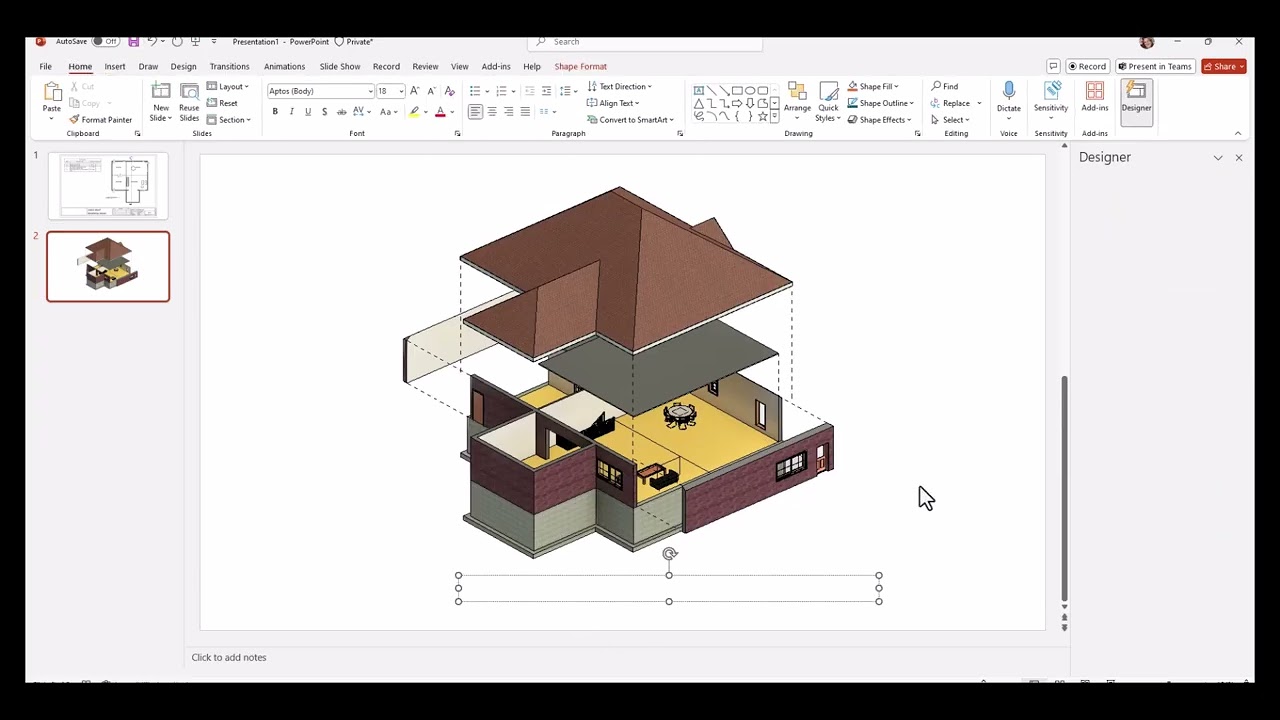Apply the yellow text highlight color

click(414, 112)
